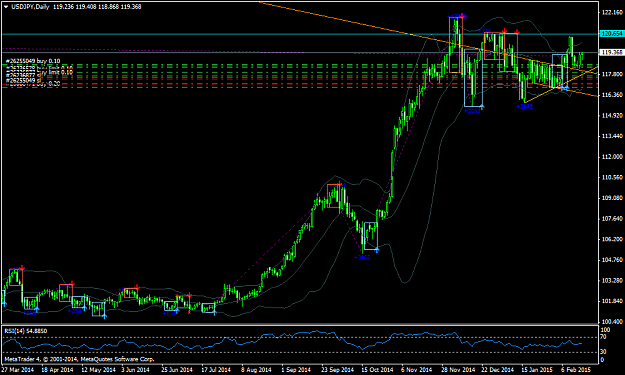
Task: Click the 103.280 price scale label
Action: point(612,281)
